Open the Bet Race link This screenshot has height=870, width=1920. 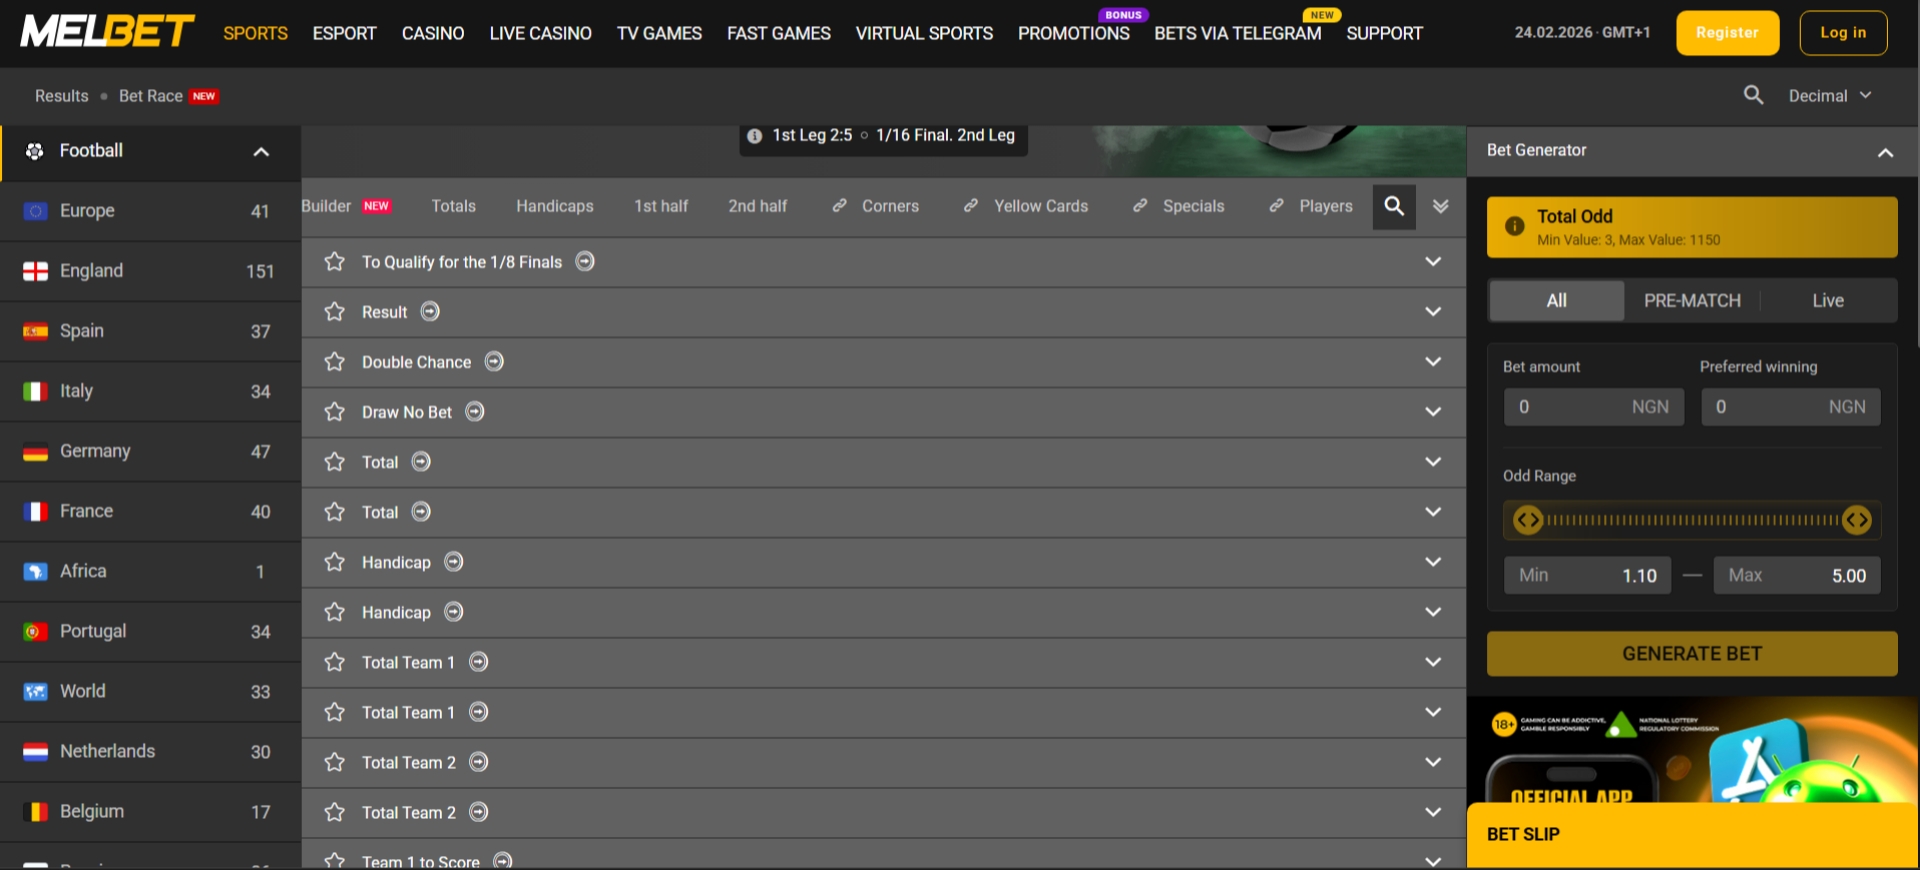(151, 96)
